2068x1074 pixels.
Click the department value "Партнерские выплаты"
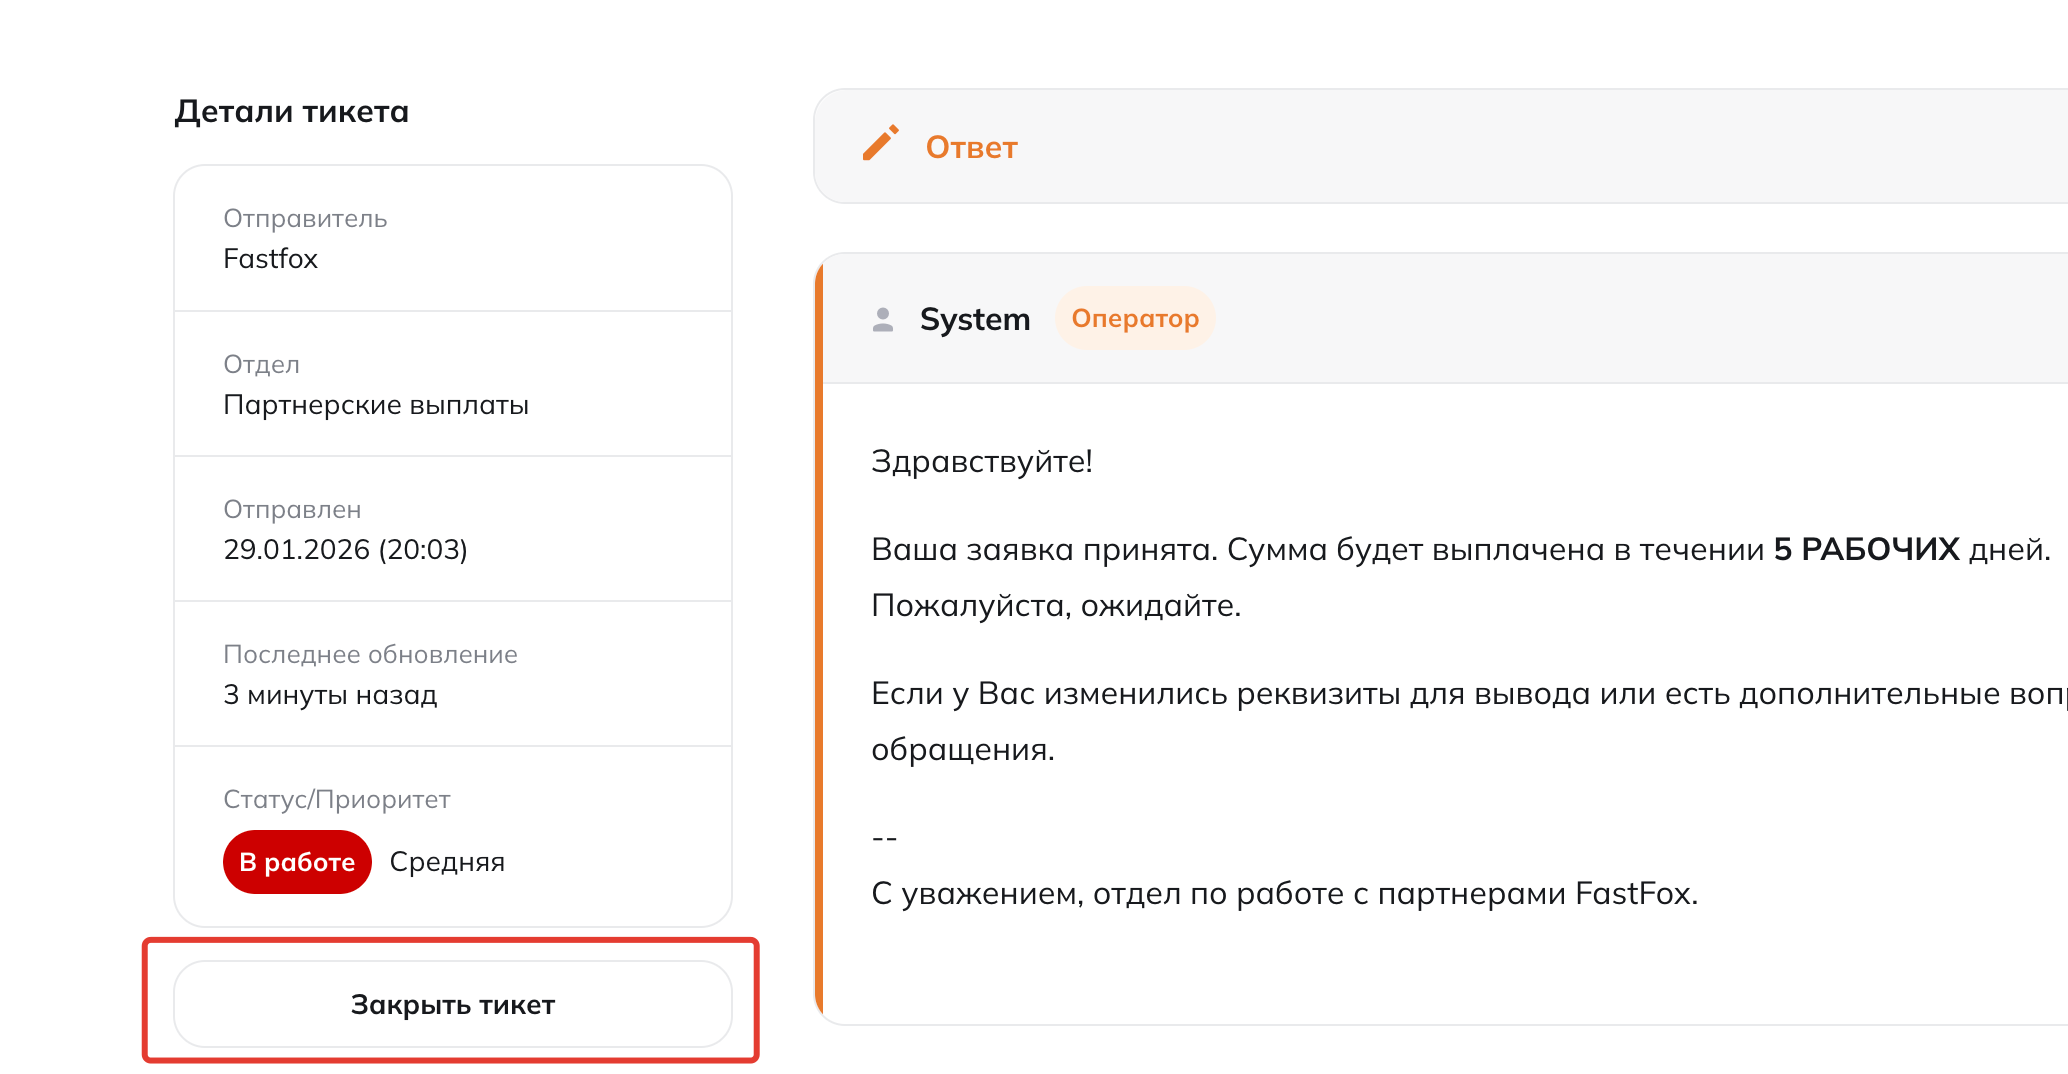pyautogui.click(x=376, y=405)
